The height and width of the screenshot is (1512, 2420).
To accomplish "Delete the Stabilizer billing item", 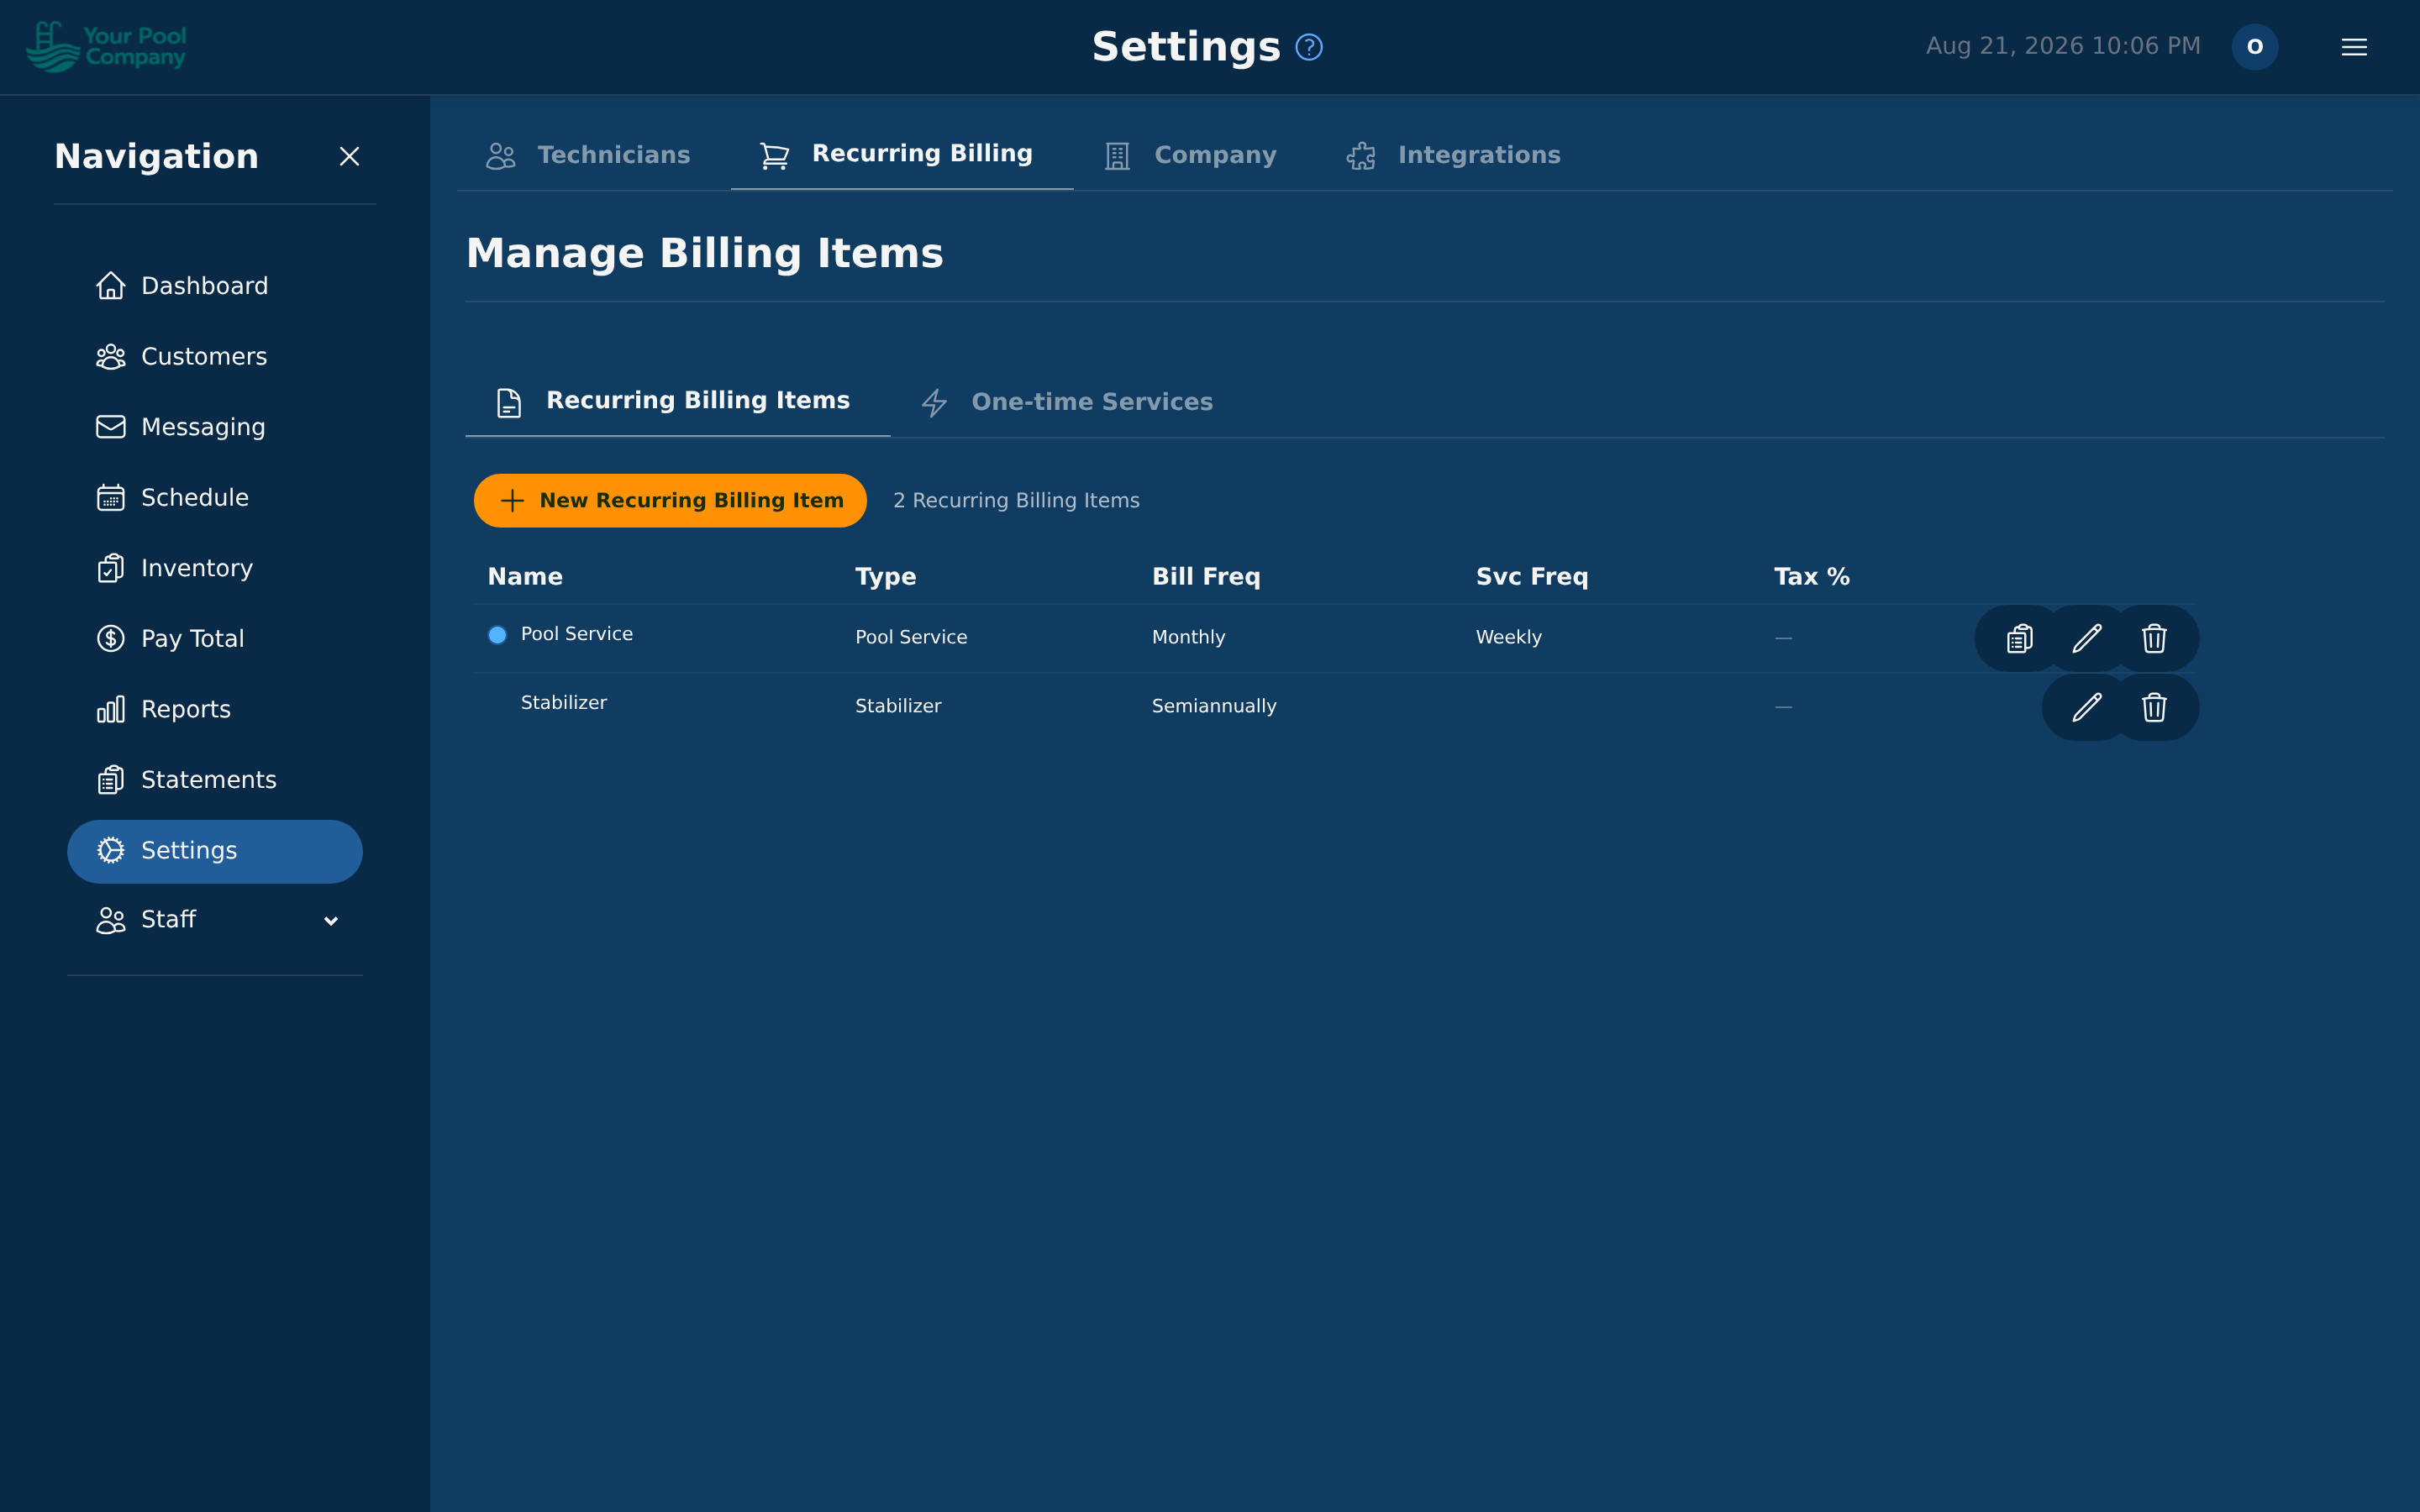I will pyautogui.click(x=2154, y=707).
